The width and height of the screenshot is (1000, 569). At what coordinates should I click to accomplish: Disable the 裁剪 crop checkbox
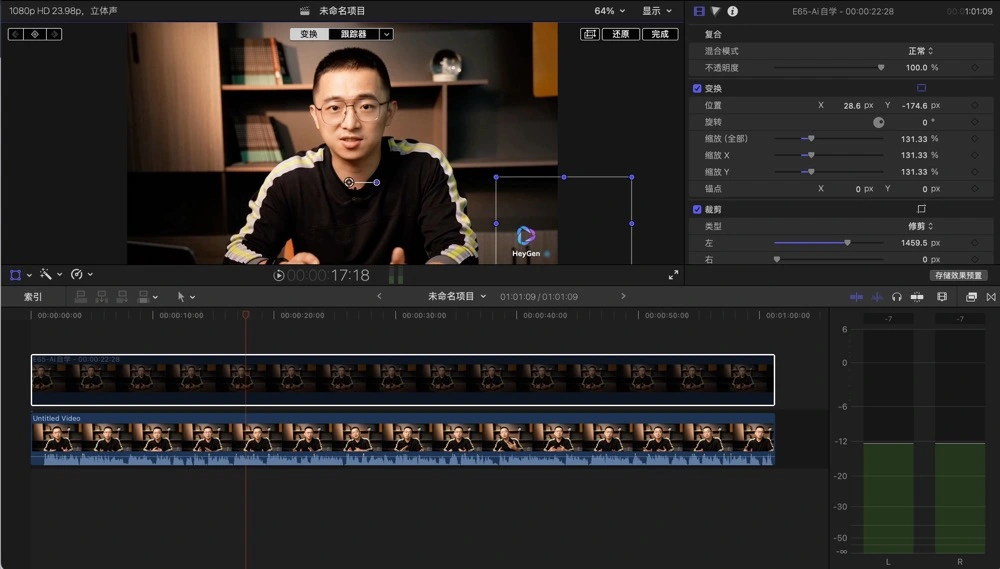coord(697,209)
